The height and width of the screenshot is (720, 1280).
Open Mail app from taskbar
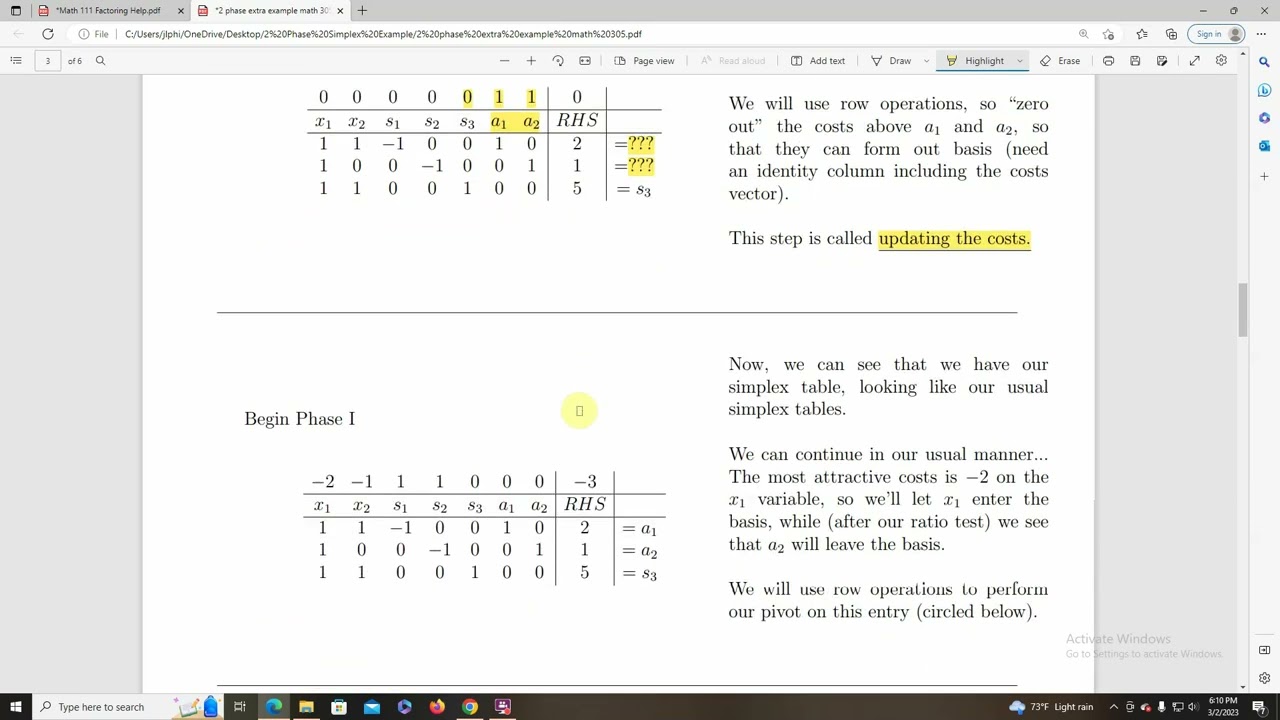tap(372, 707)
